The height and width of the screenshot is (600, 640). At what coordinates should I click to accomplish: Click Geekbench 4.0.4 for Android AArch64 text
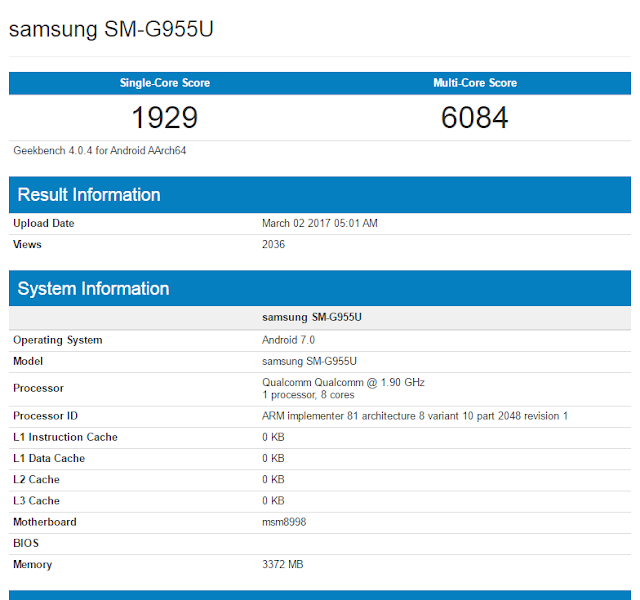point(100,151)
